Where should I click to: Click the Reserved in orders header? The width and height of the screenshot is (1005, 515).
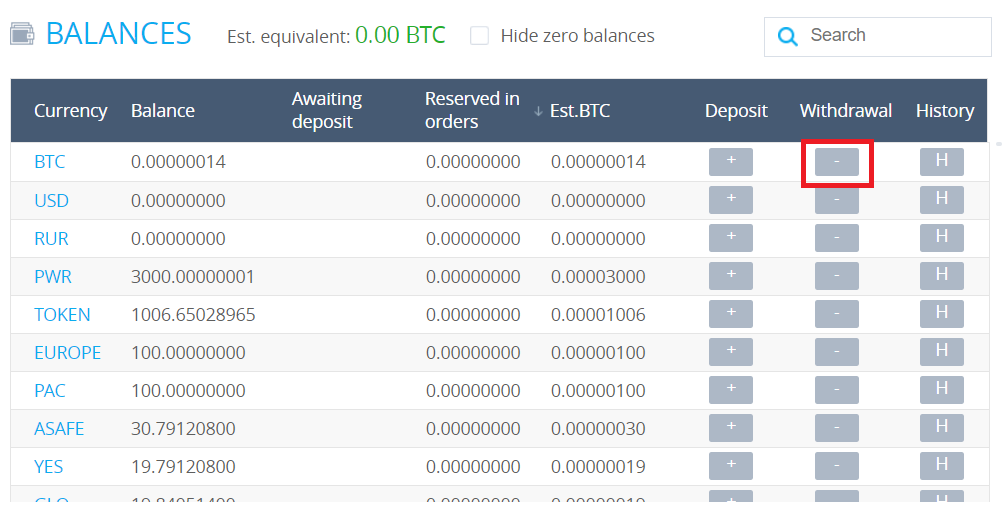472,110
